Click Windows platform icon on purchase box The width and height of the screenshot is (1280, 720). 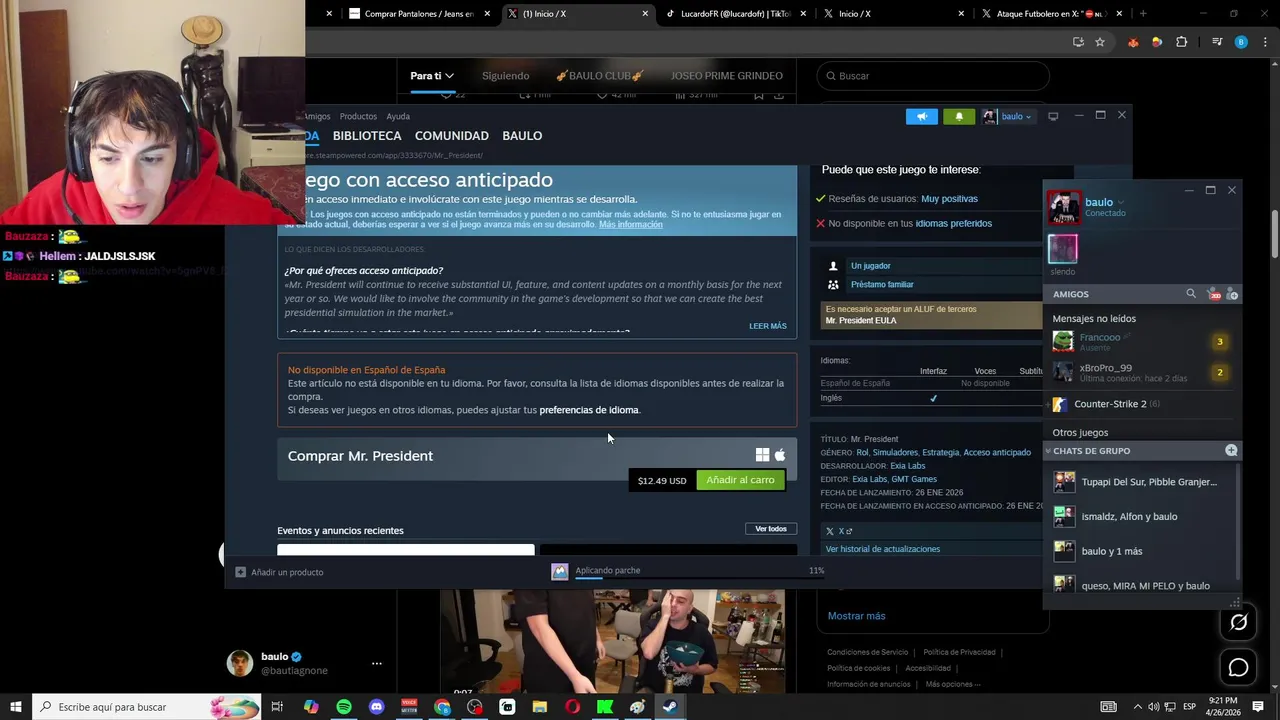[762, 455]
